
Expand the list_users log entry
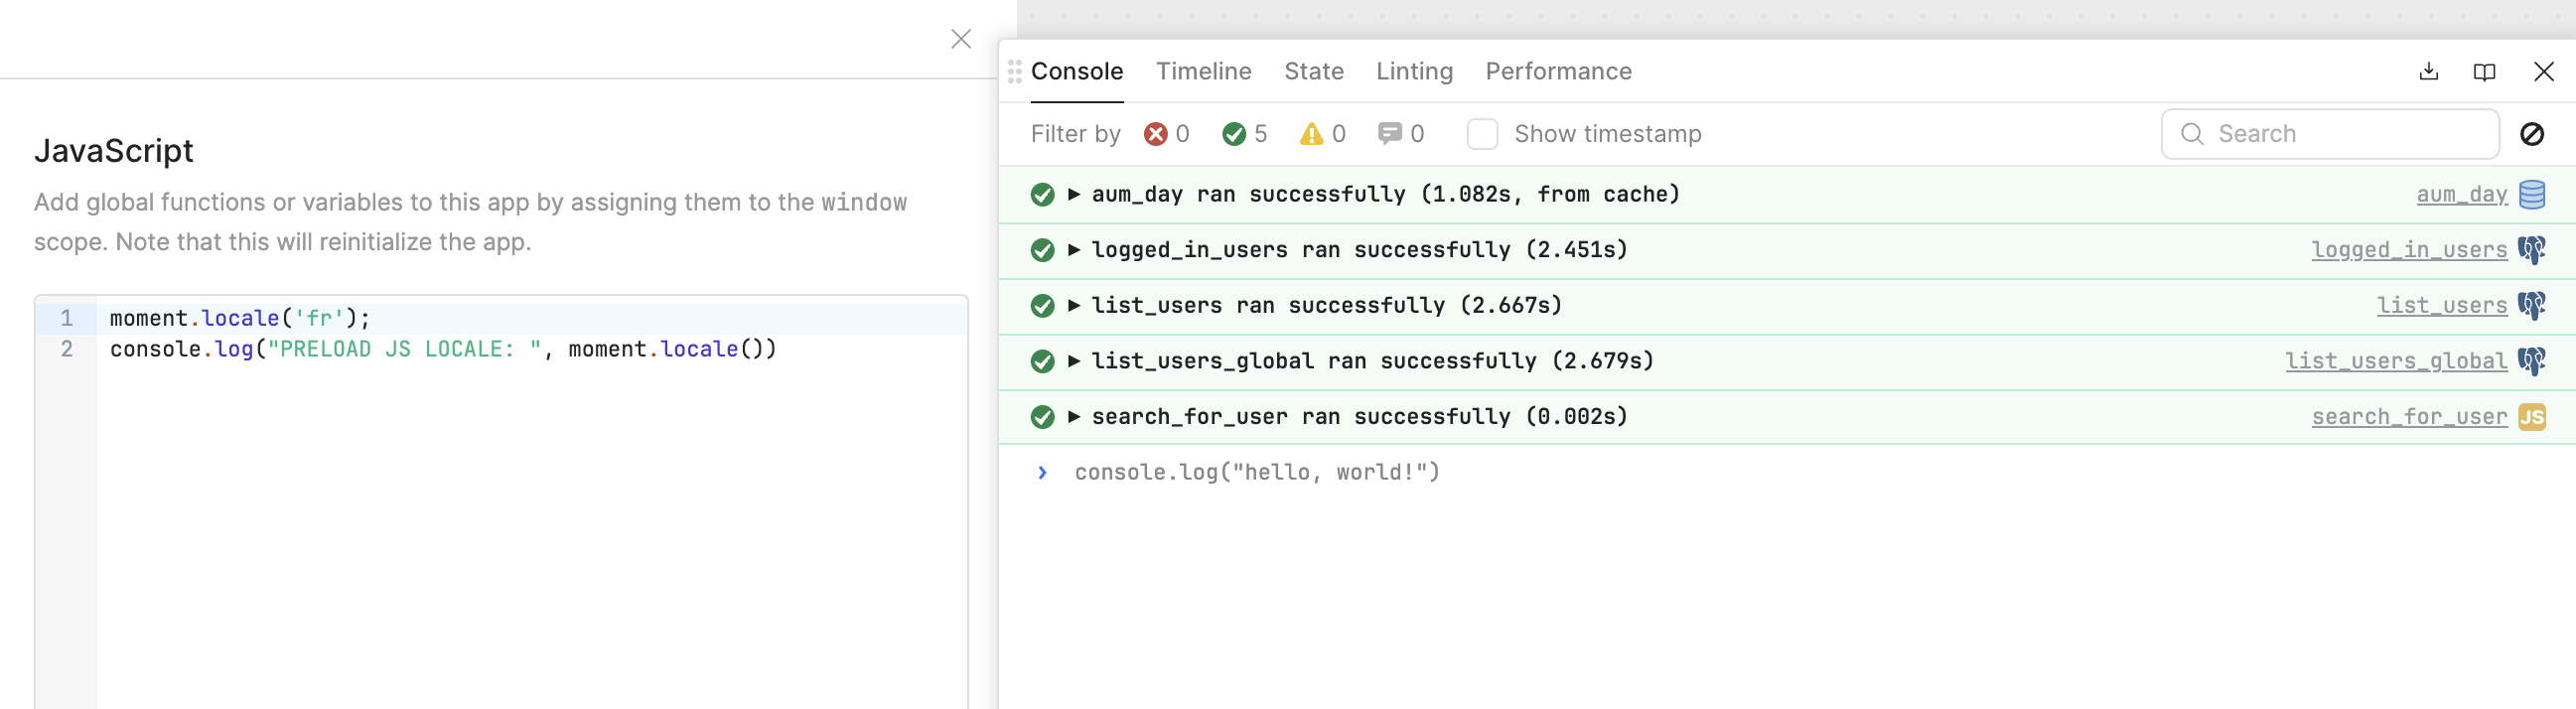(1073, 306)
